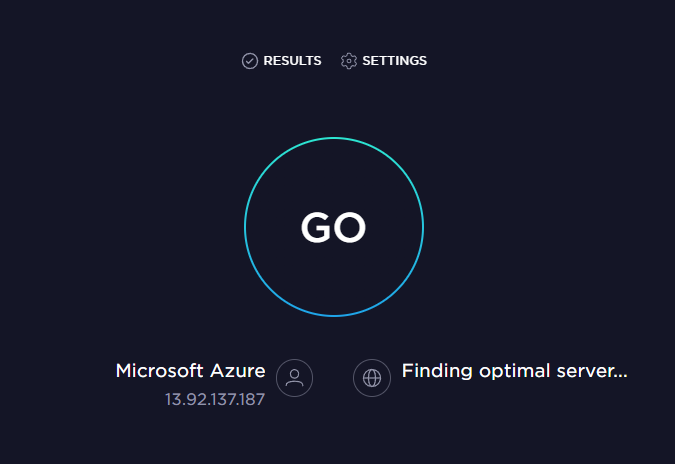Open the RESULTS text label
The width and height of the screenshot is (675, 464).
(x=292, y=61)
